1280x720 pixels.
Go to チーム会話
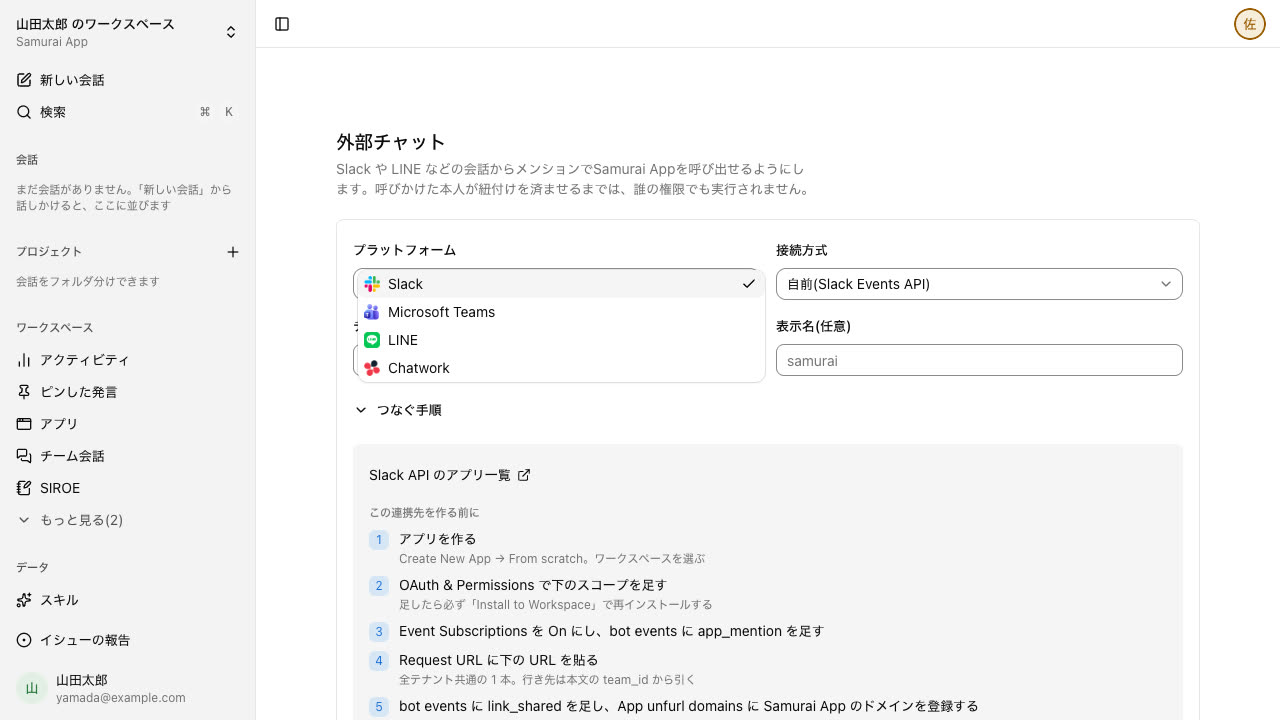[x=127, y=456]
